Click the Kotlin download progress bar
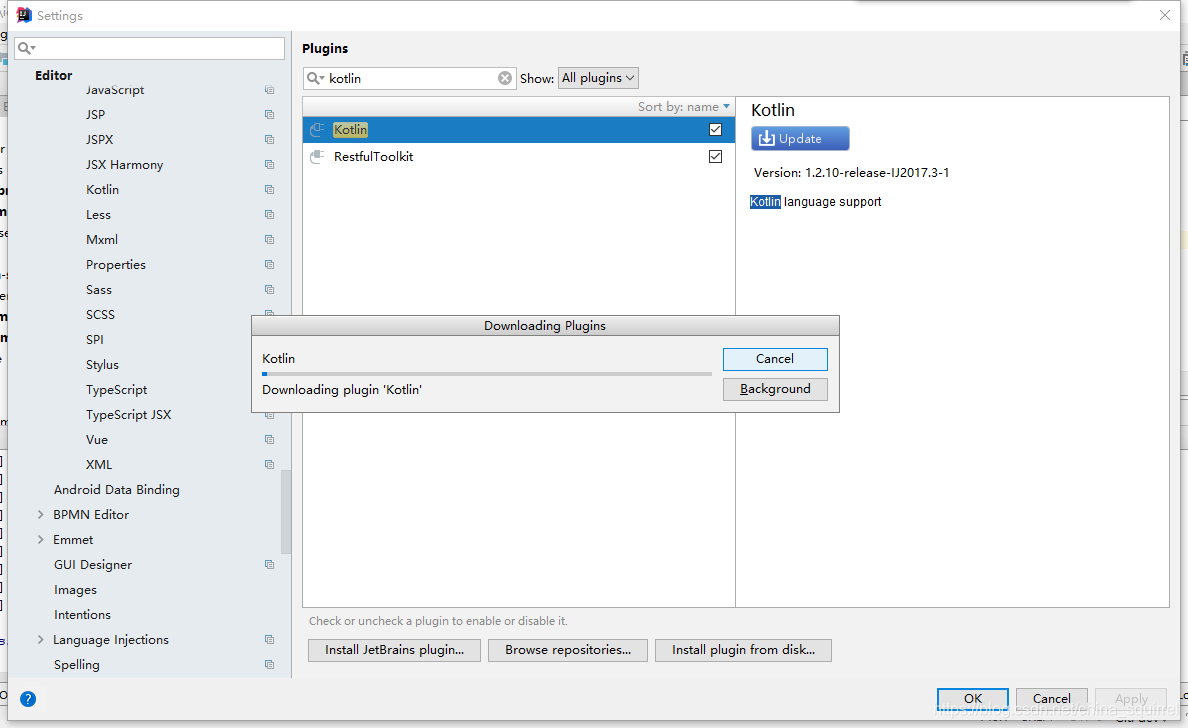The image size is (1188, 728). [486, 373]
